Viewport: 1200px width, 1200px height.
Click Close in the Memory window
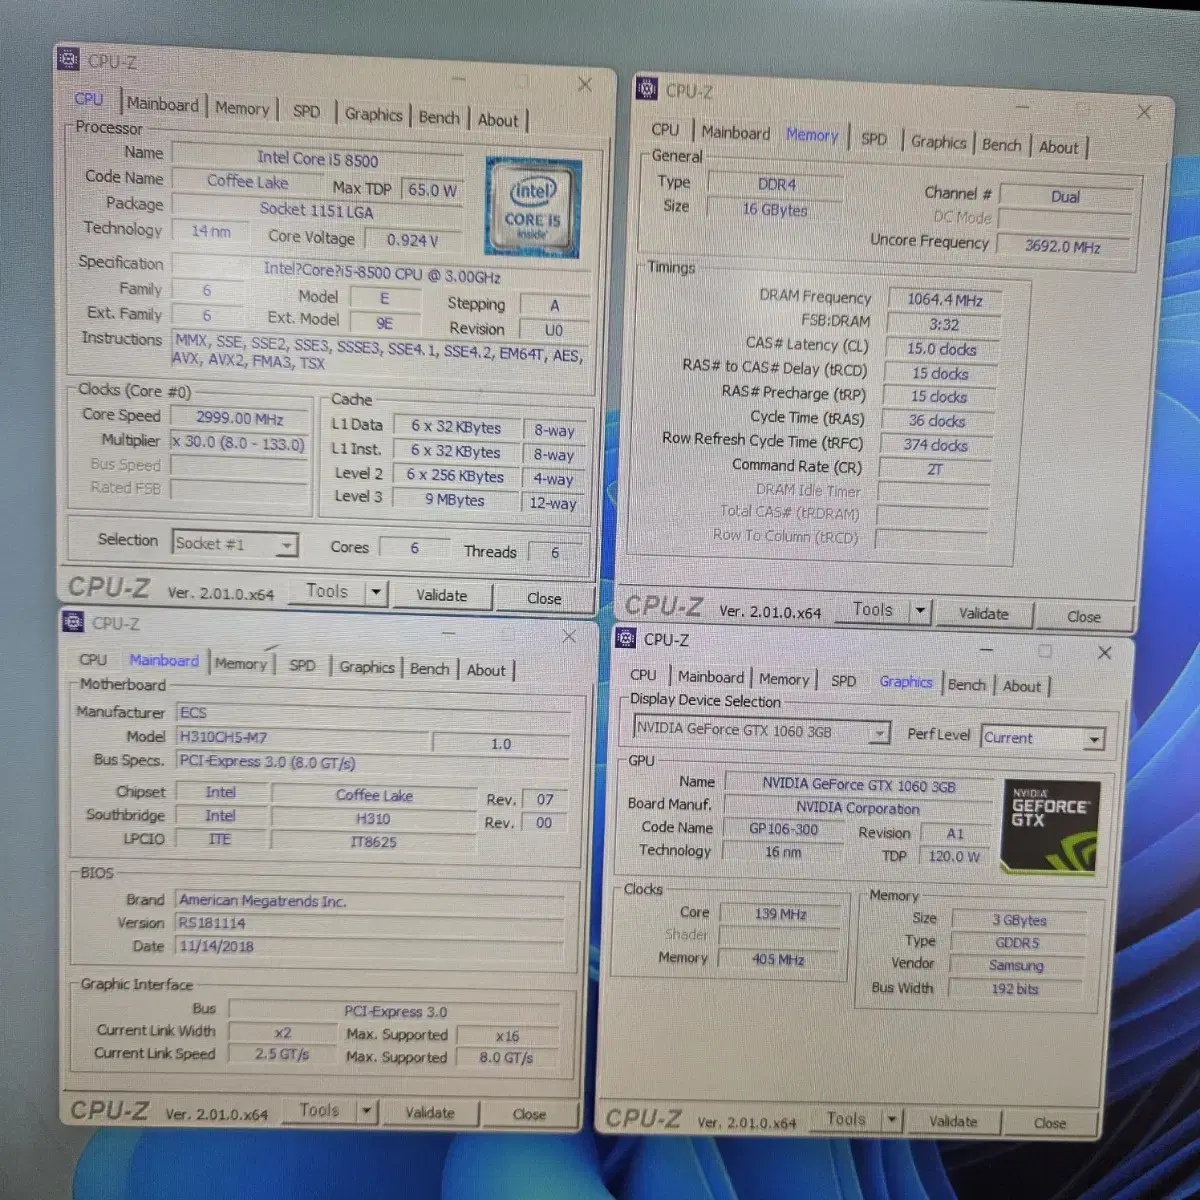click(x=1083, y=616)
